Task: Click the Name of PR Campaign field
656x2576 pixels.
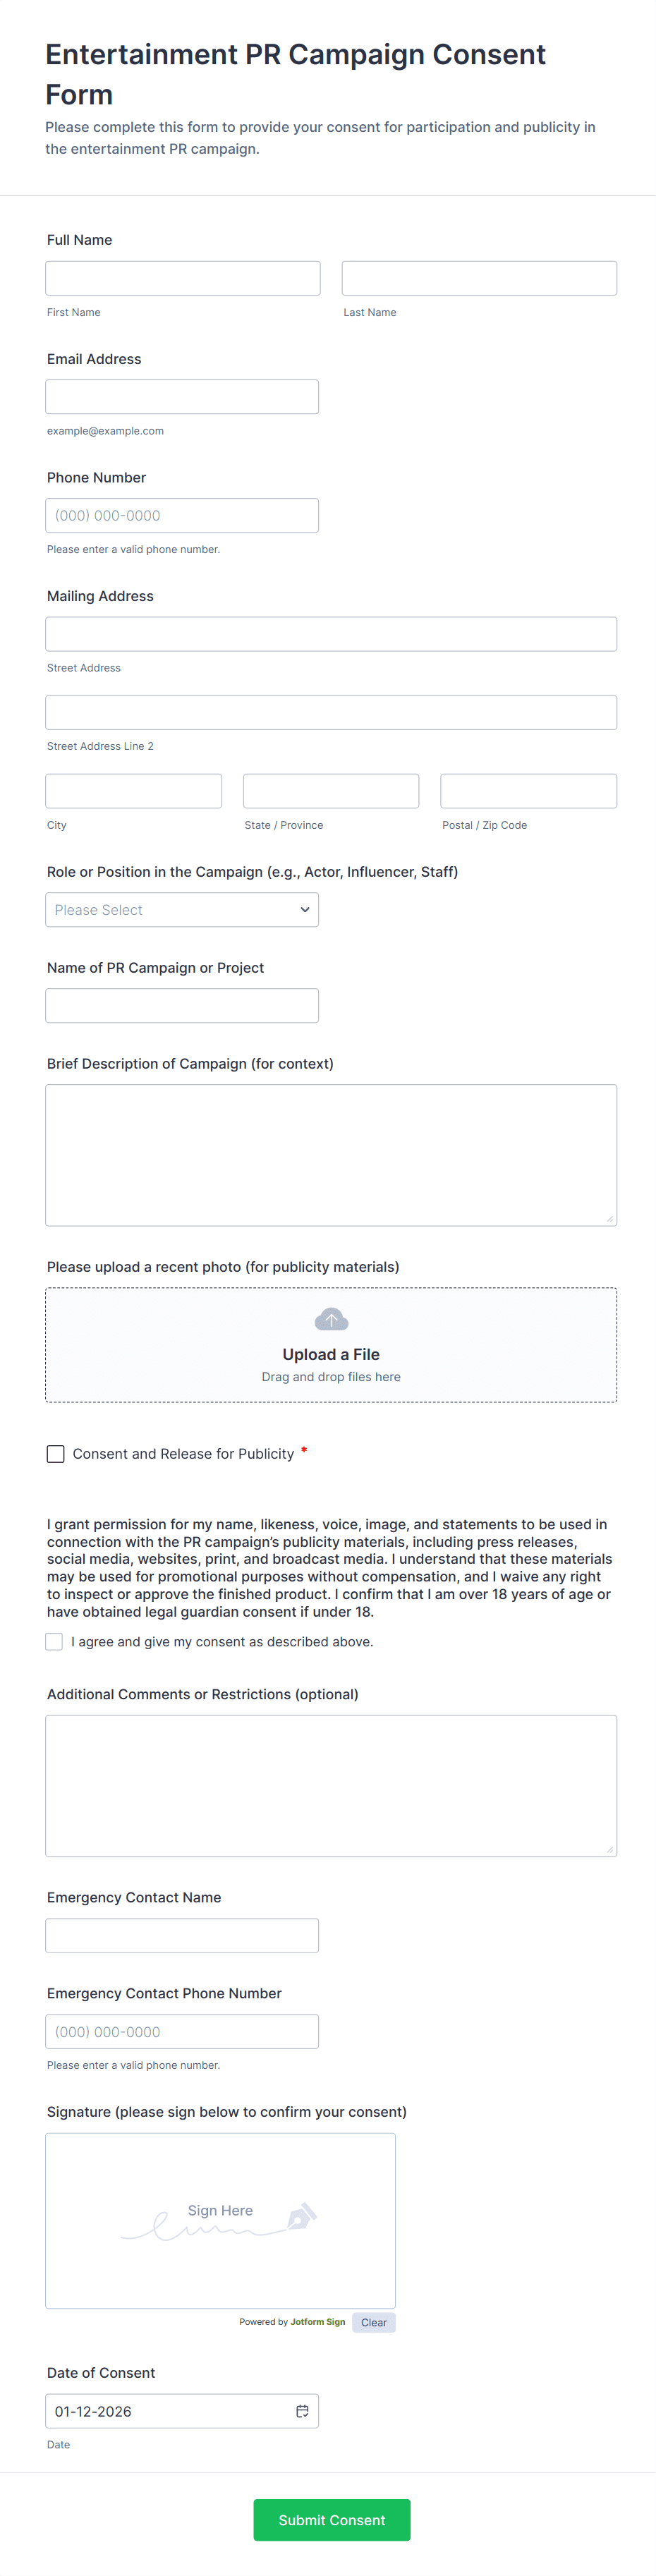Action: point(182,1006)
